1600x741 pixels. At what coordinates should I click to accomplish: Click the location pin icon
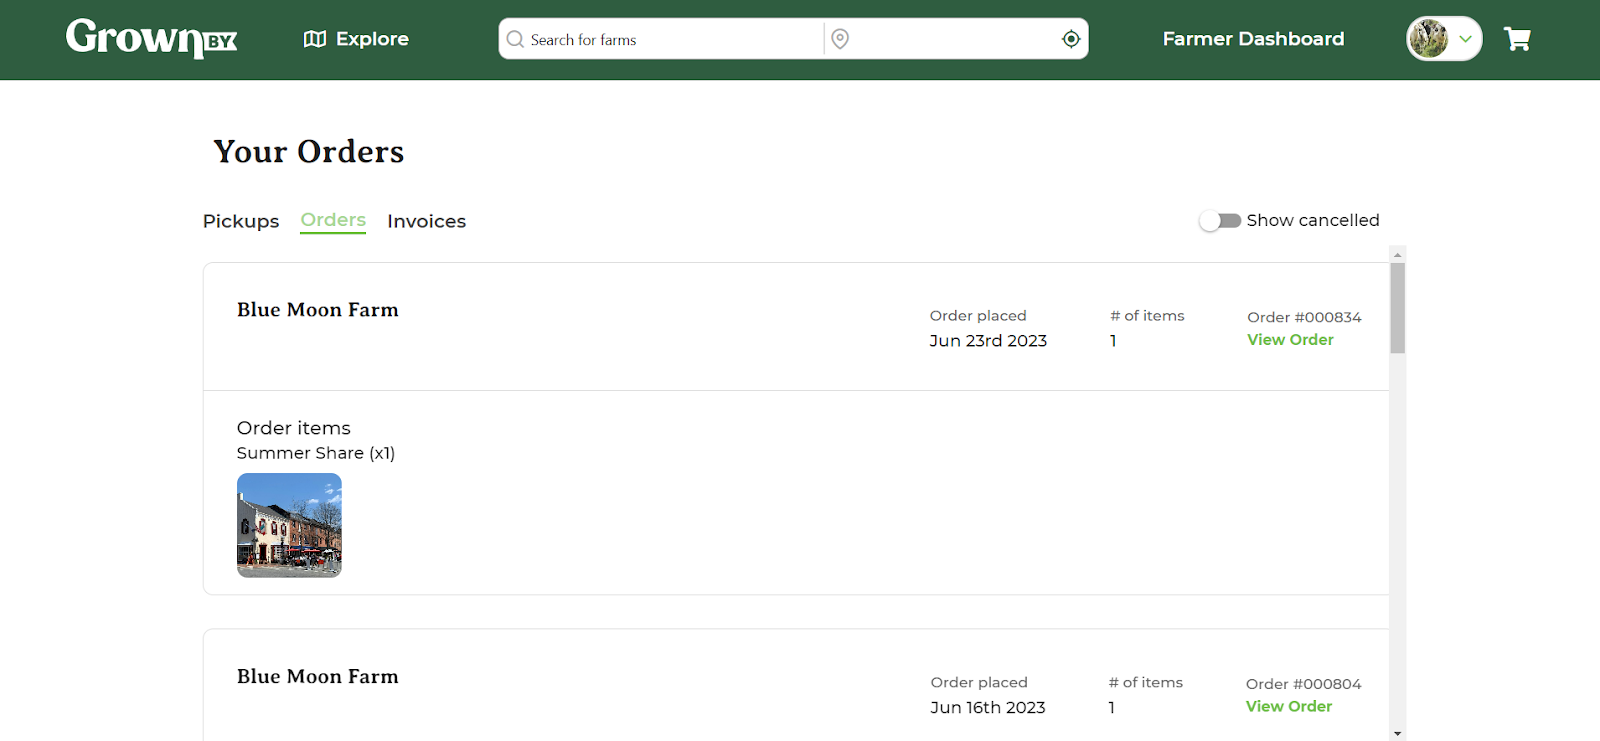pos(840,39)
